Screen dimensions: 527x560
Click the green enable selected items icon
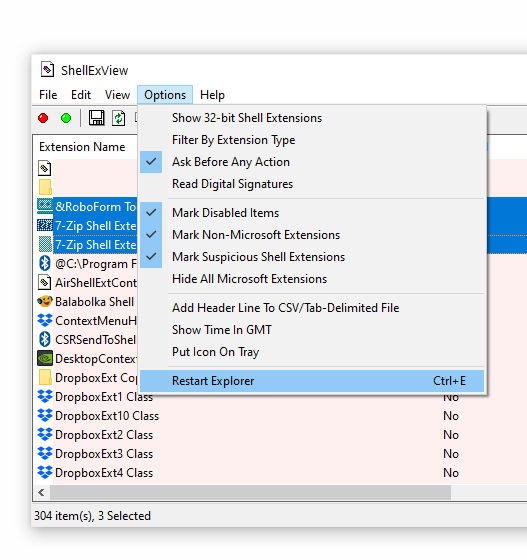(66, 118)
